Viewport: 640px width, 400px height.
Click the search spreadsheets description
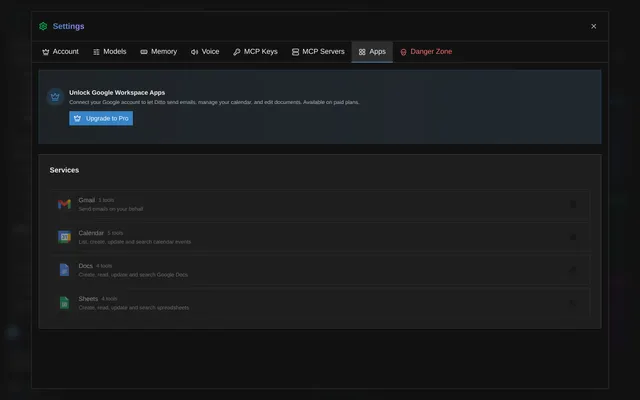[134, 308]
